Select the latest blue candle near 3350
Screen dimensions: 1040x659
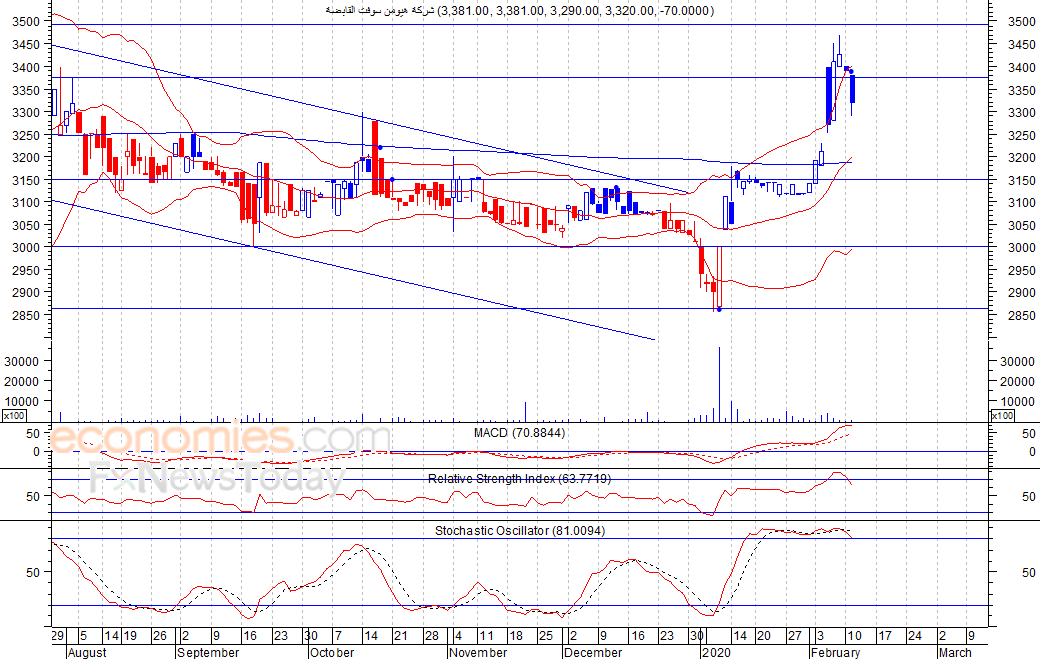click(x=852, y=88)
